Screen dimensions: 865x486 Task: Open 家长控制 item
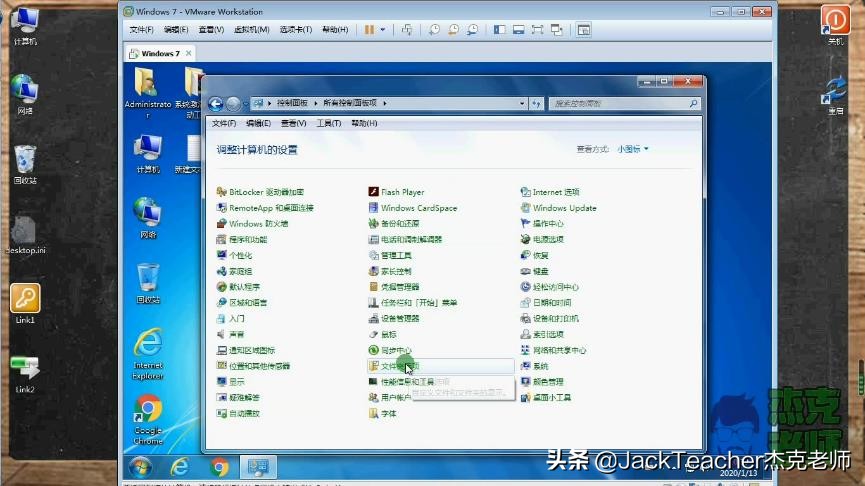(390, 271)
